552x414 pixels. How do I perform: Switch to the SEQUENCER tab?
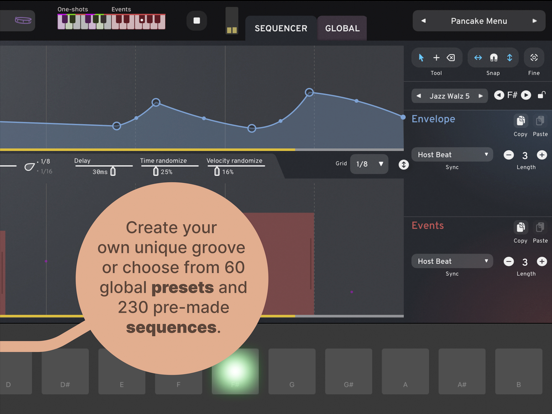[281, 28]
